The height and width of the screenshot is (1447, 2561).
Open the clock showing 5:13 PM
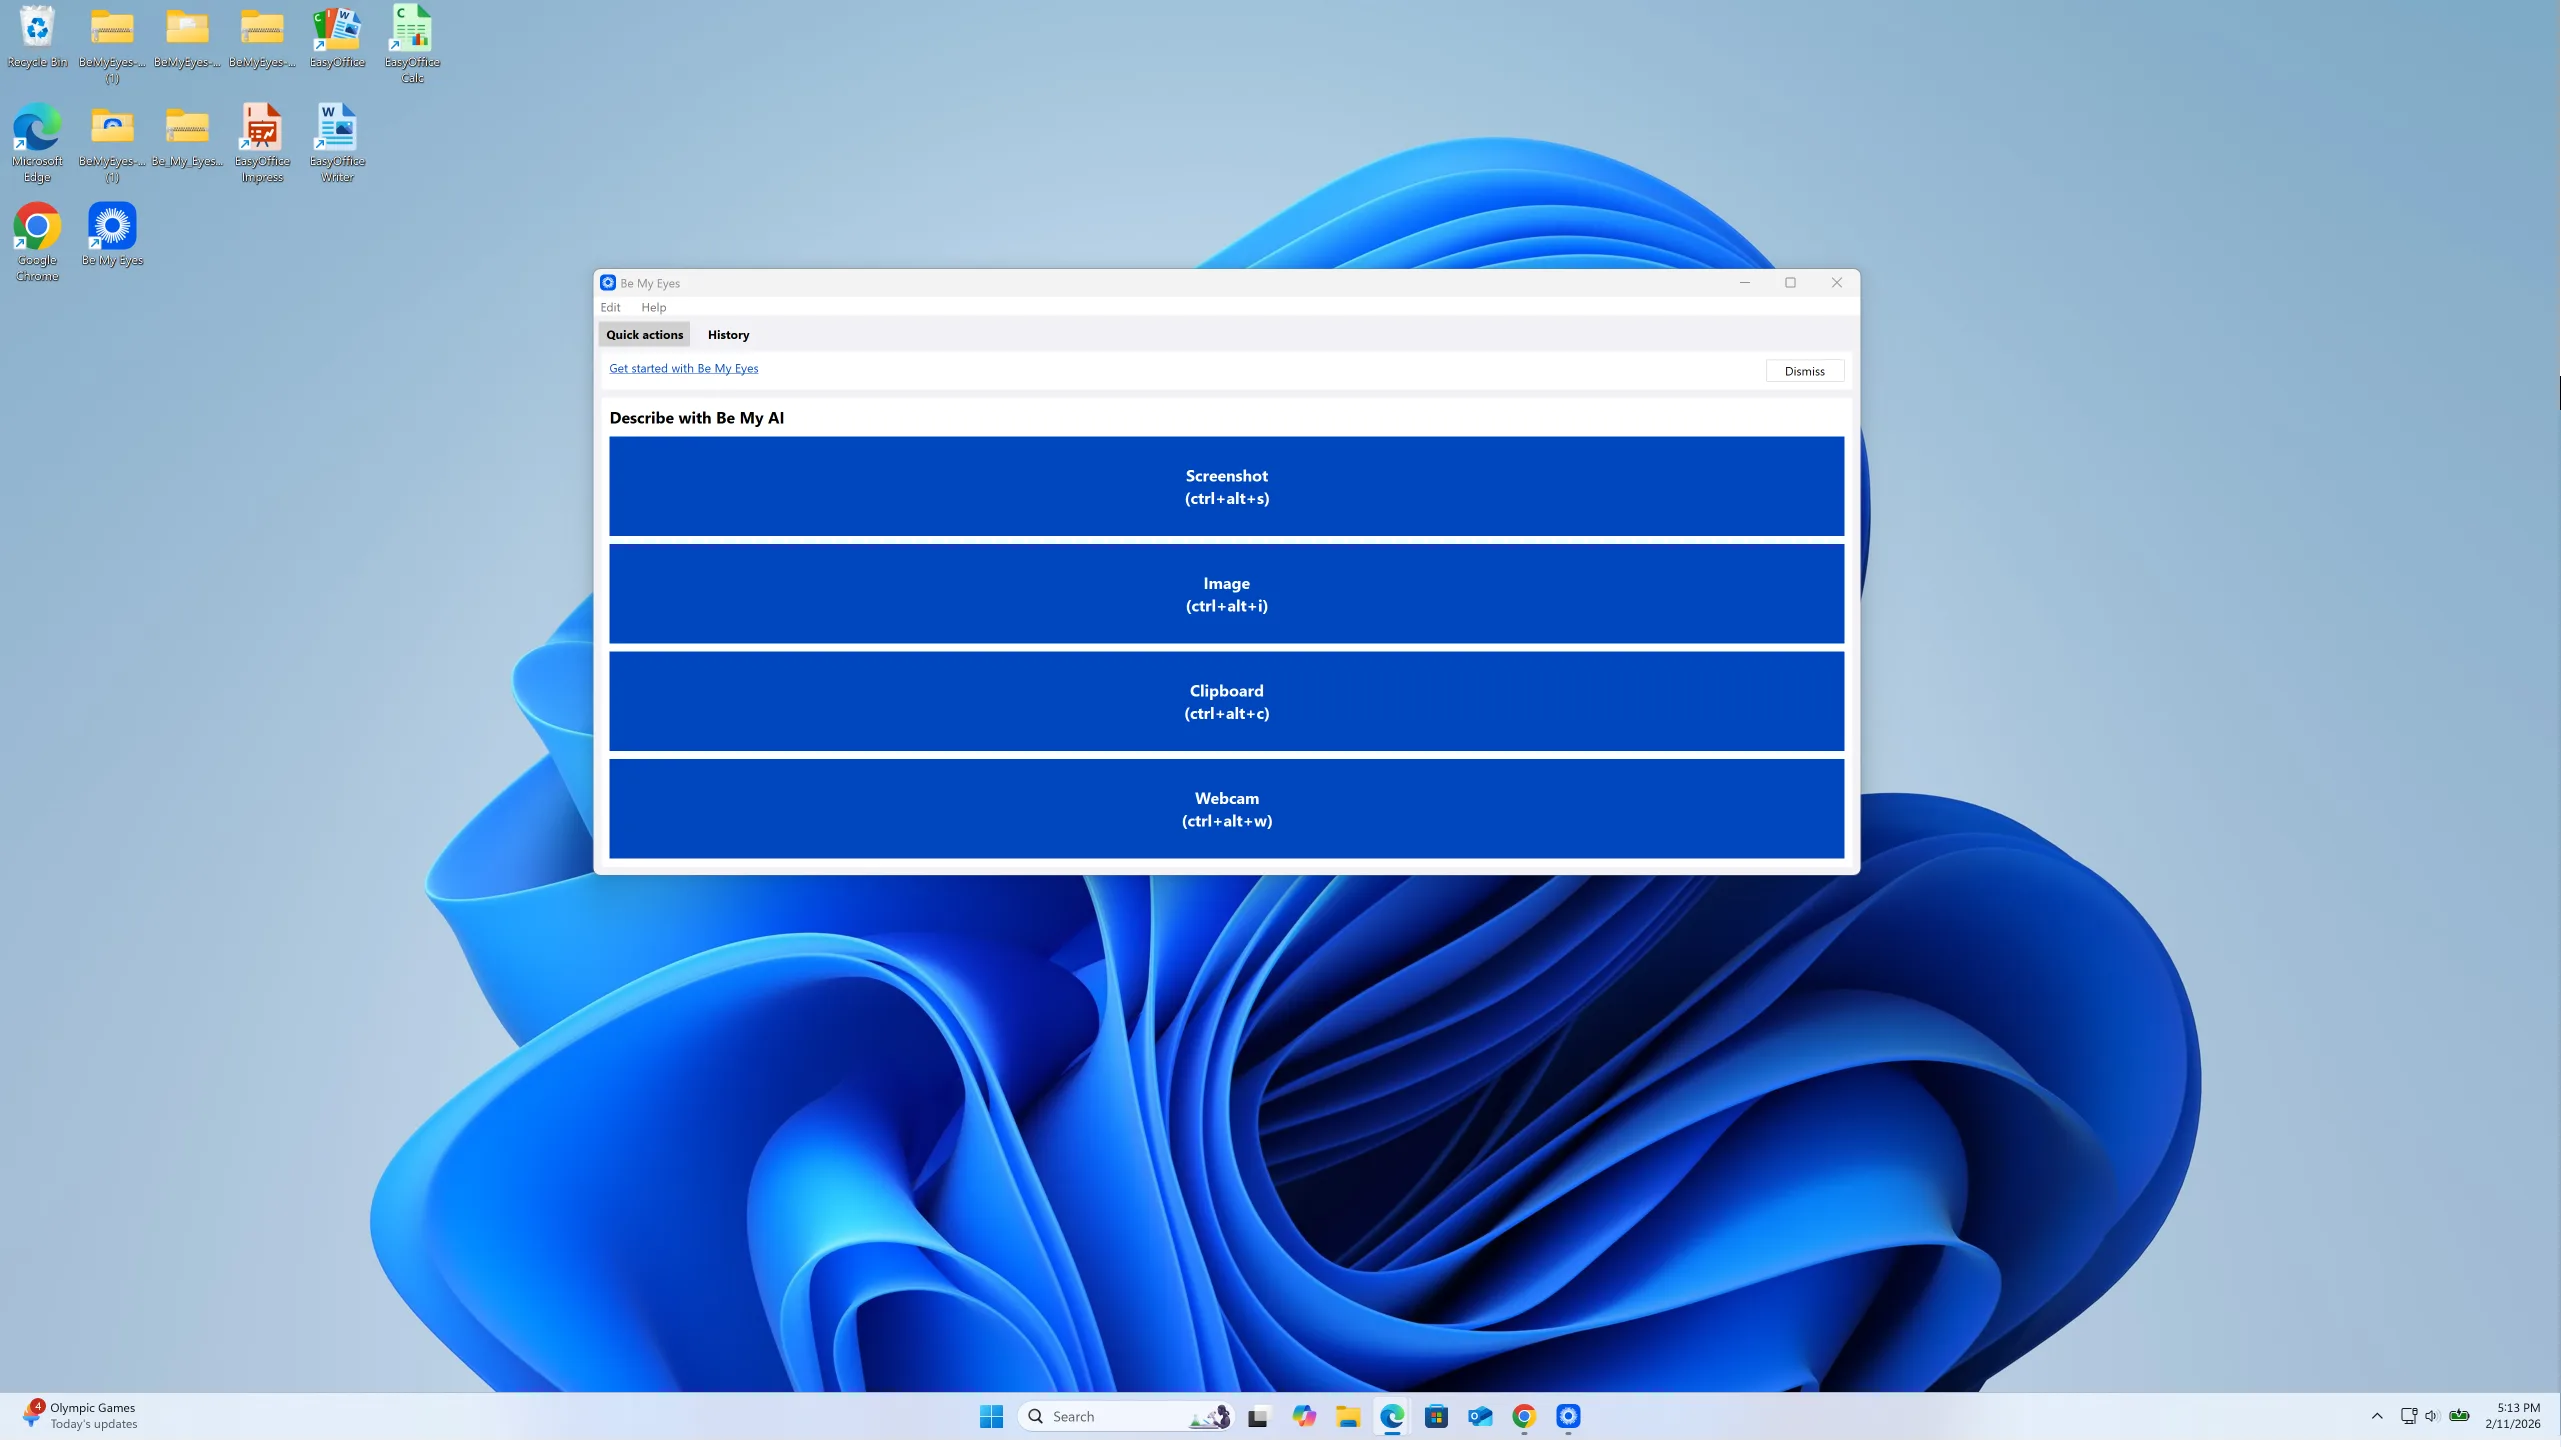pos(2513,1416)
